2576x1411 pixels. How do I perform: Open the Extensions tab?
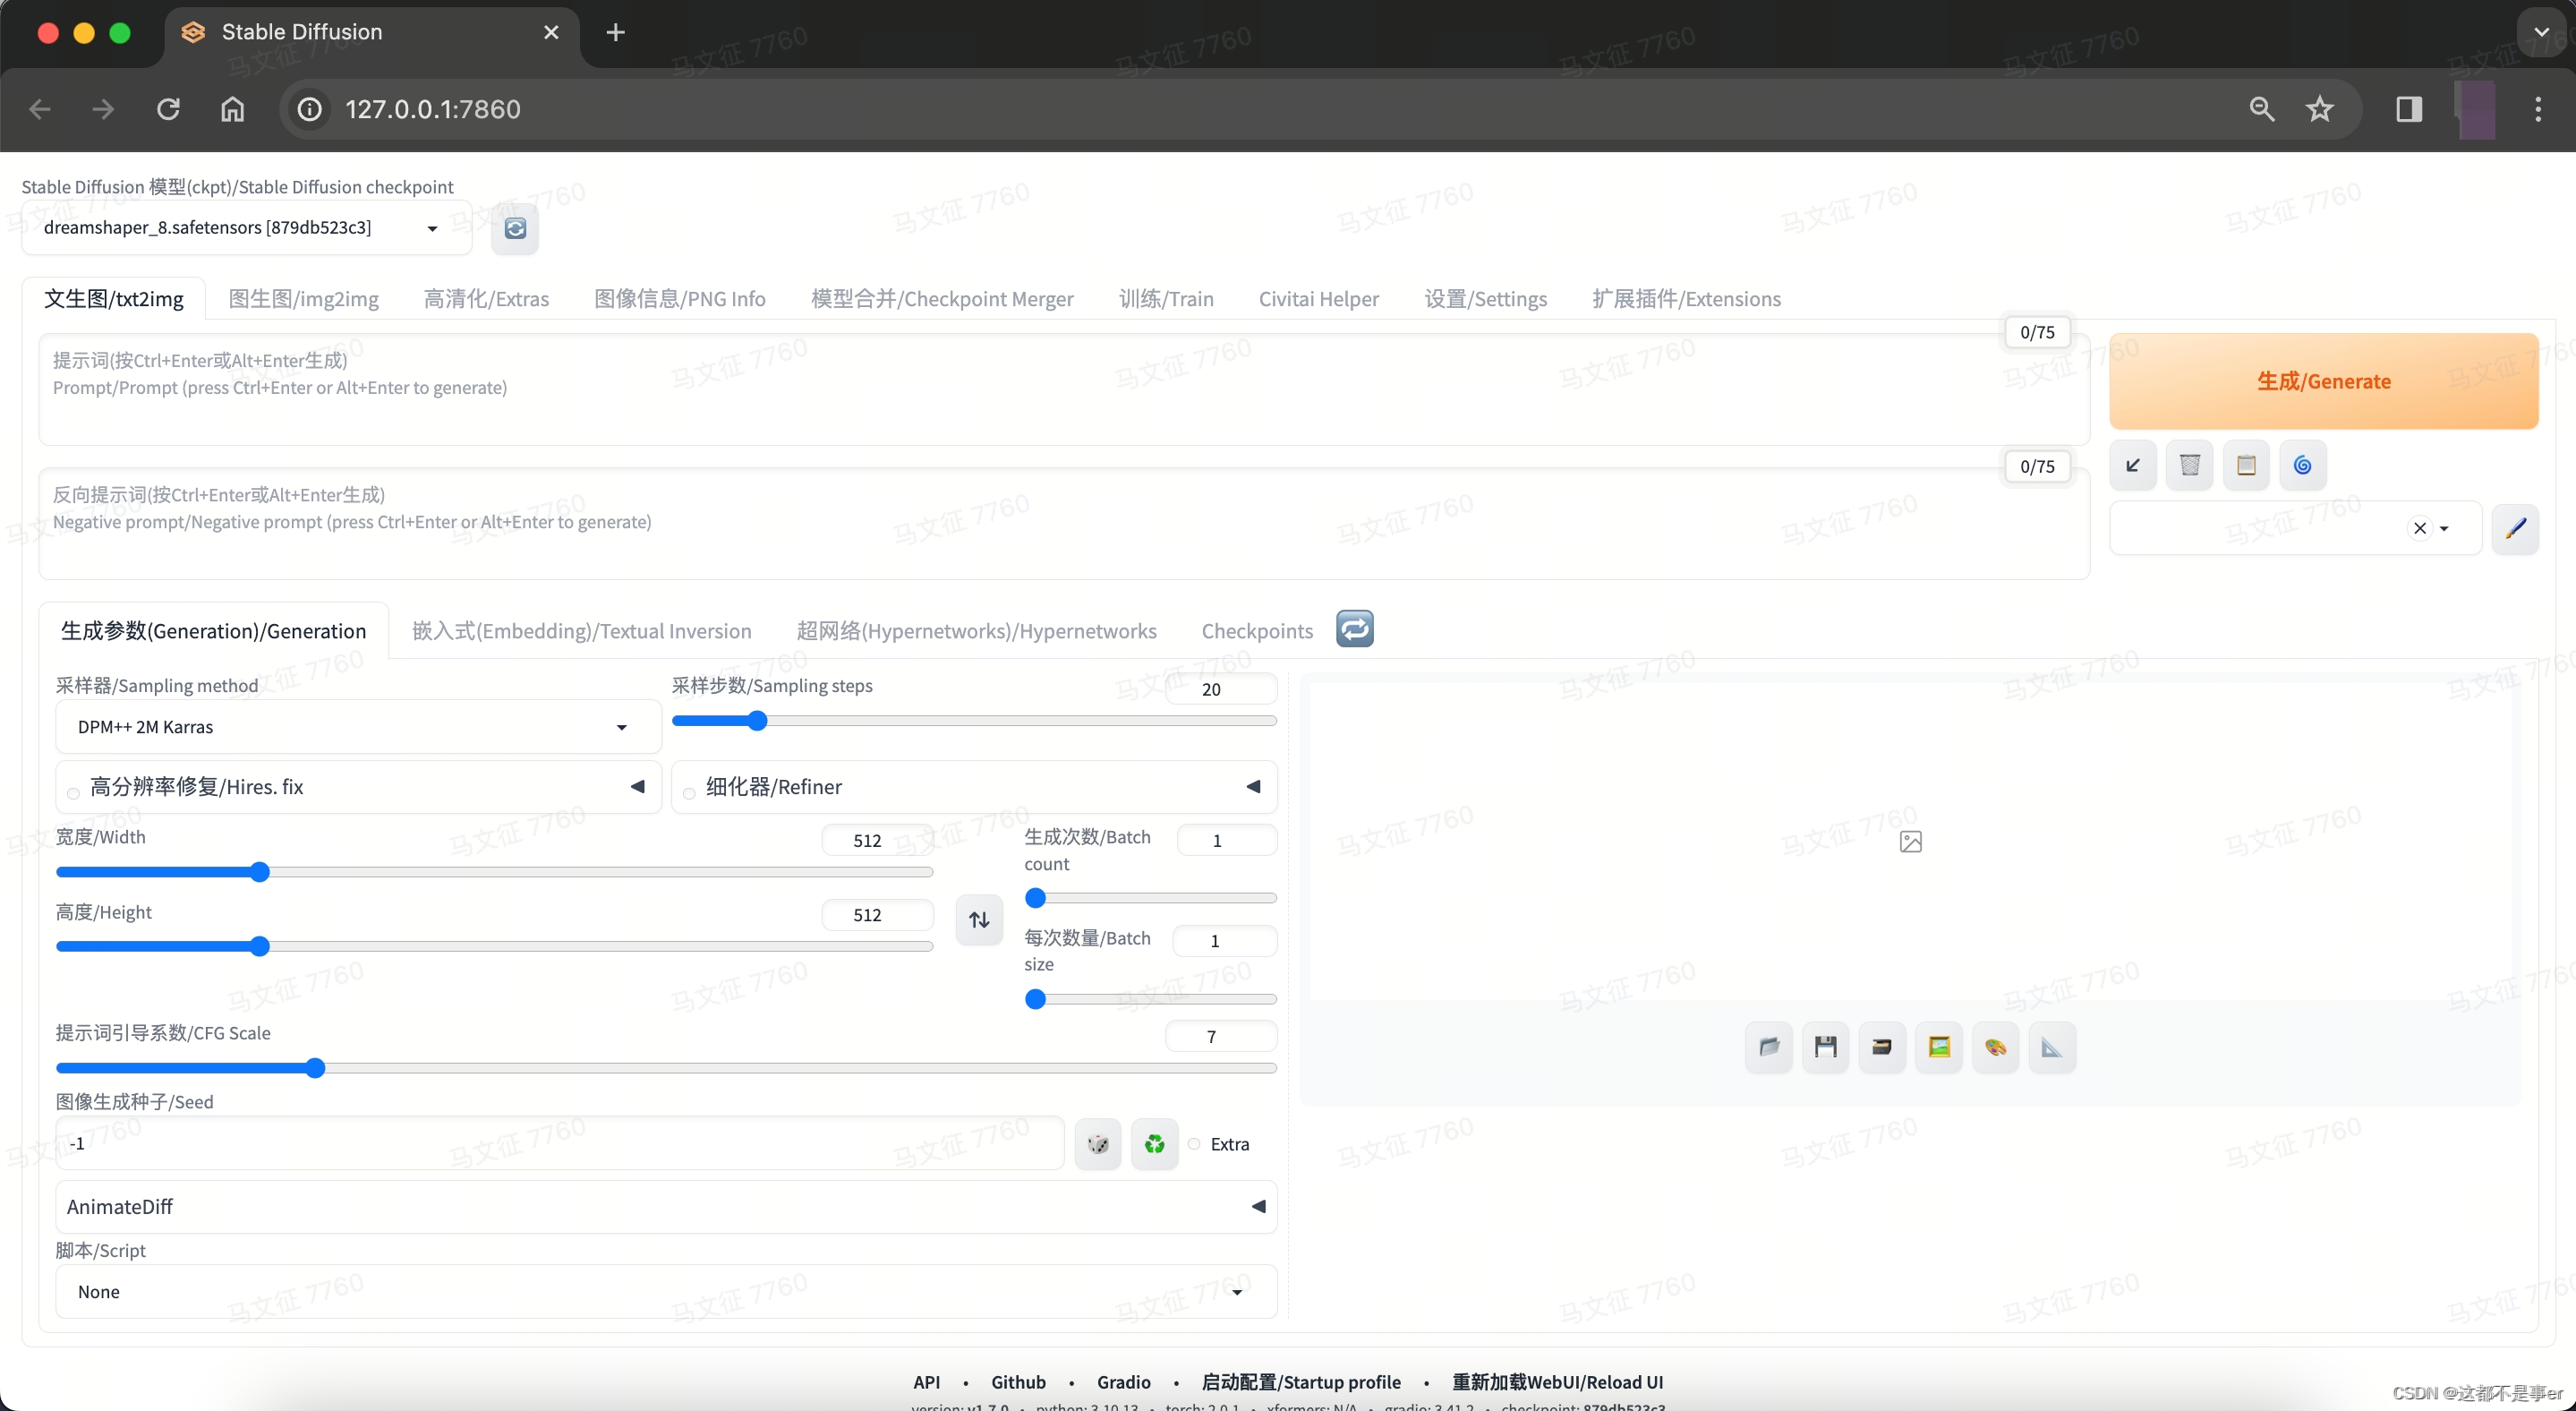click(x=1686, y=299)
